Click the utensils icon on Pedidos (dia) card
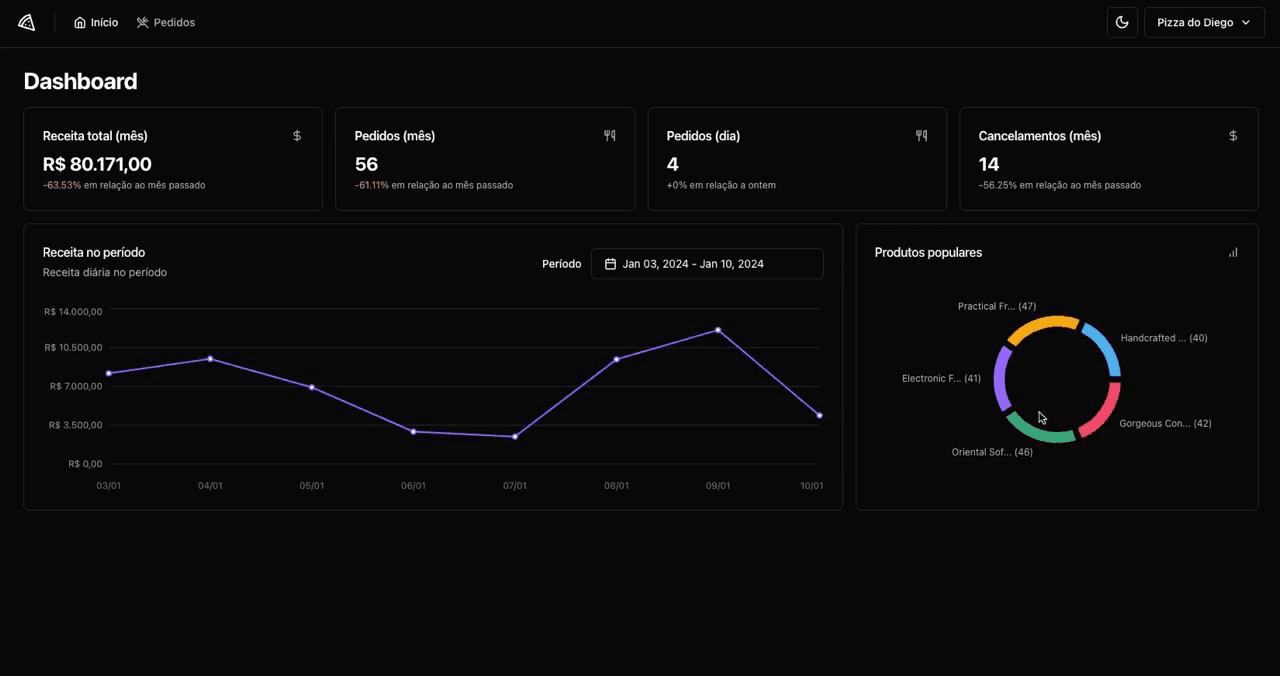This screenshot has width=1280, height=676. click(921, 136)
